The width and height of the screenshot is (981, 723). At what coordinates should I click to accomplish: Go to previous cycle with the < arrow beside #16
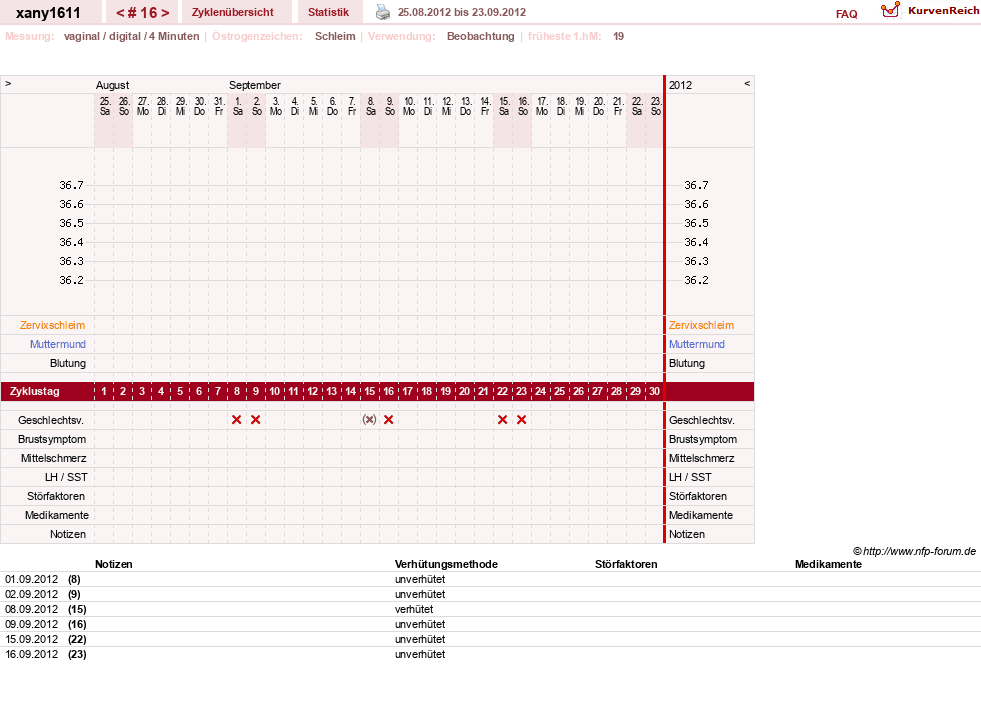click(x=120, y=13)
